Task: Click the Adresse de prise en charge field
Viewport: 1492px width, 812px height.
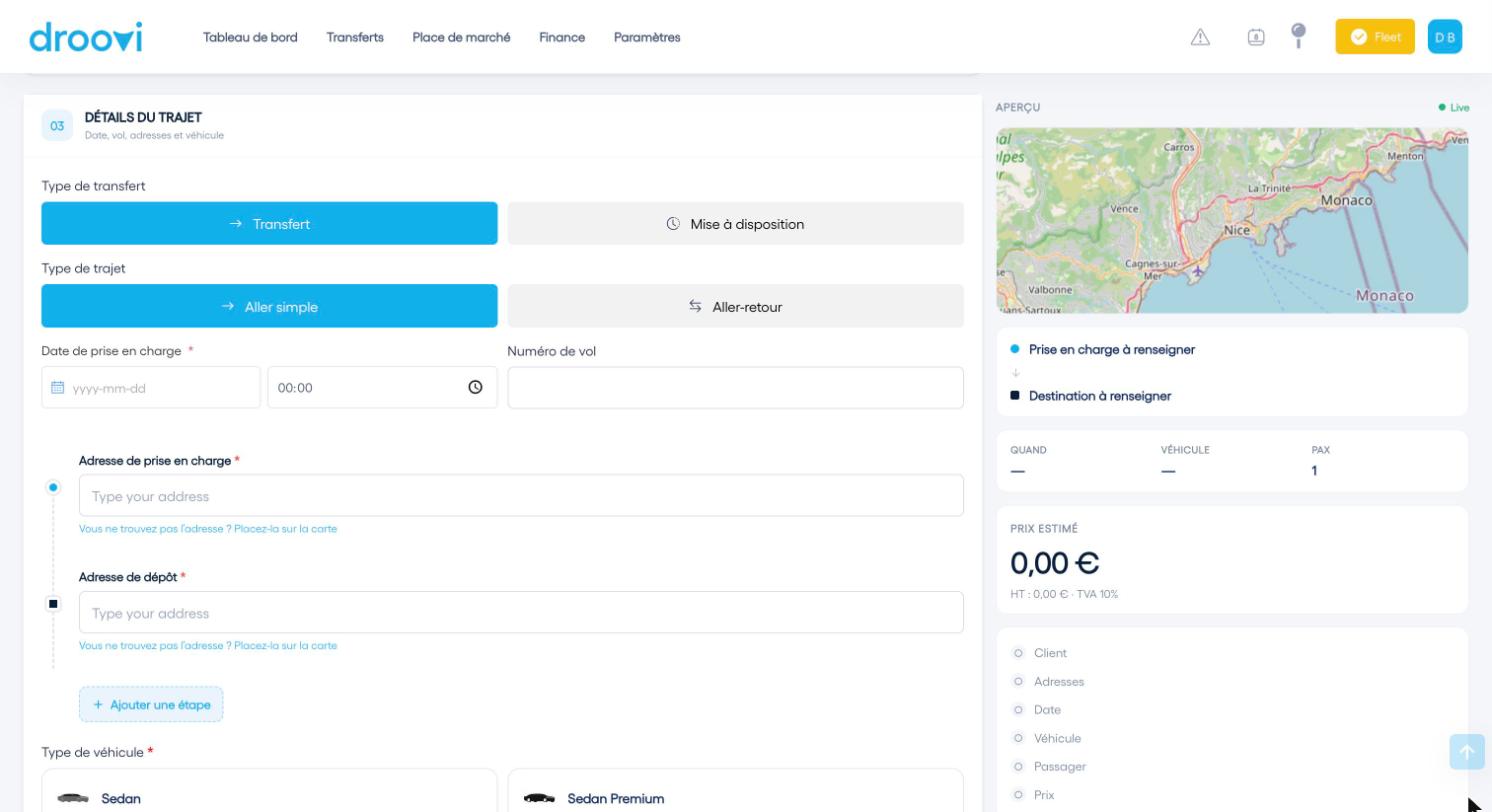Action: click(521, 496)
